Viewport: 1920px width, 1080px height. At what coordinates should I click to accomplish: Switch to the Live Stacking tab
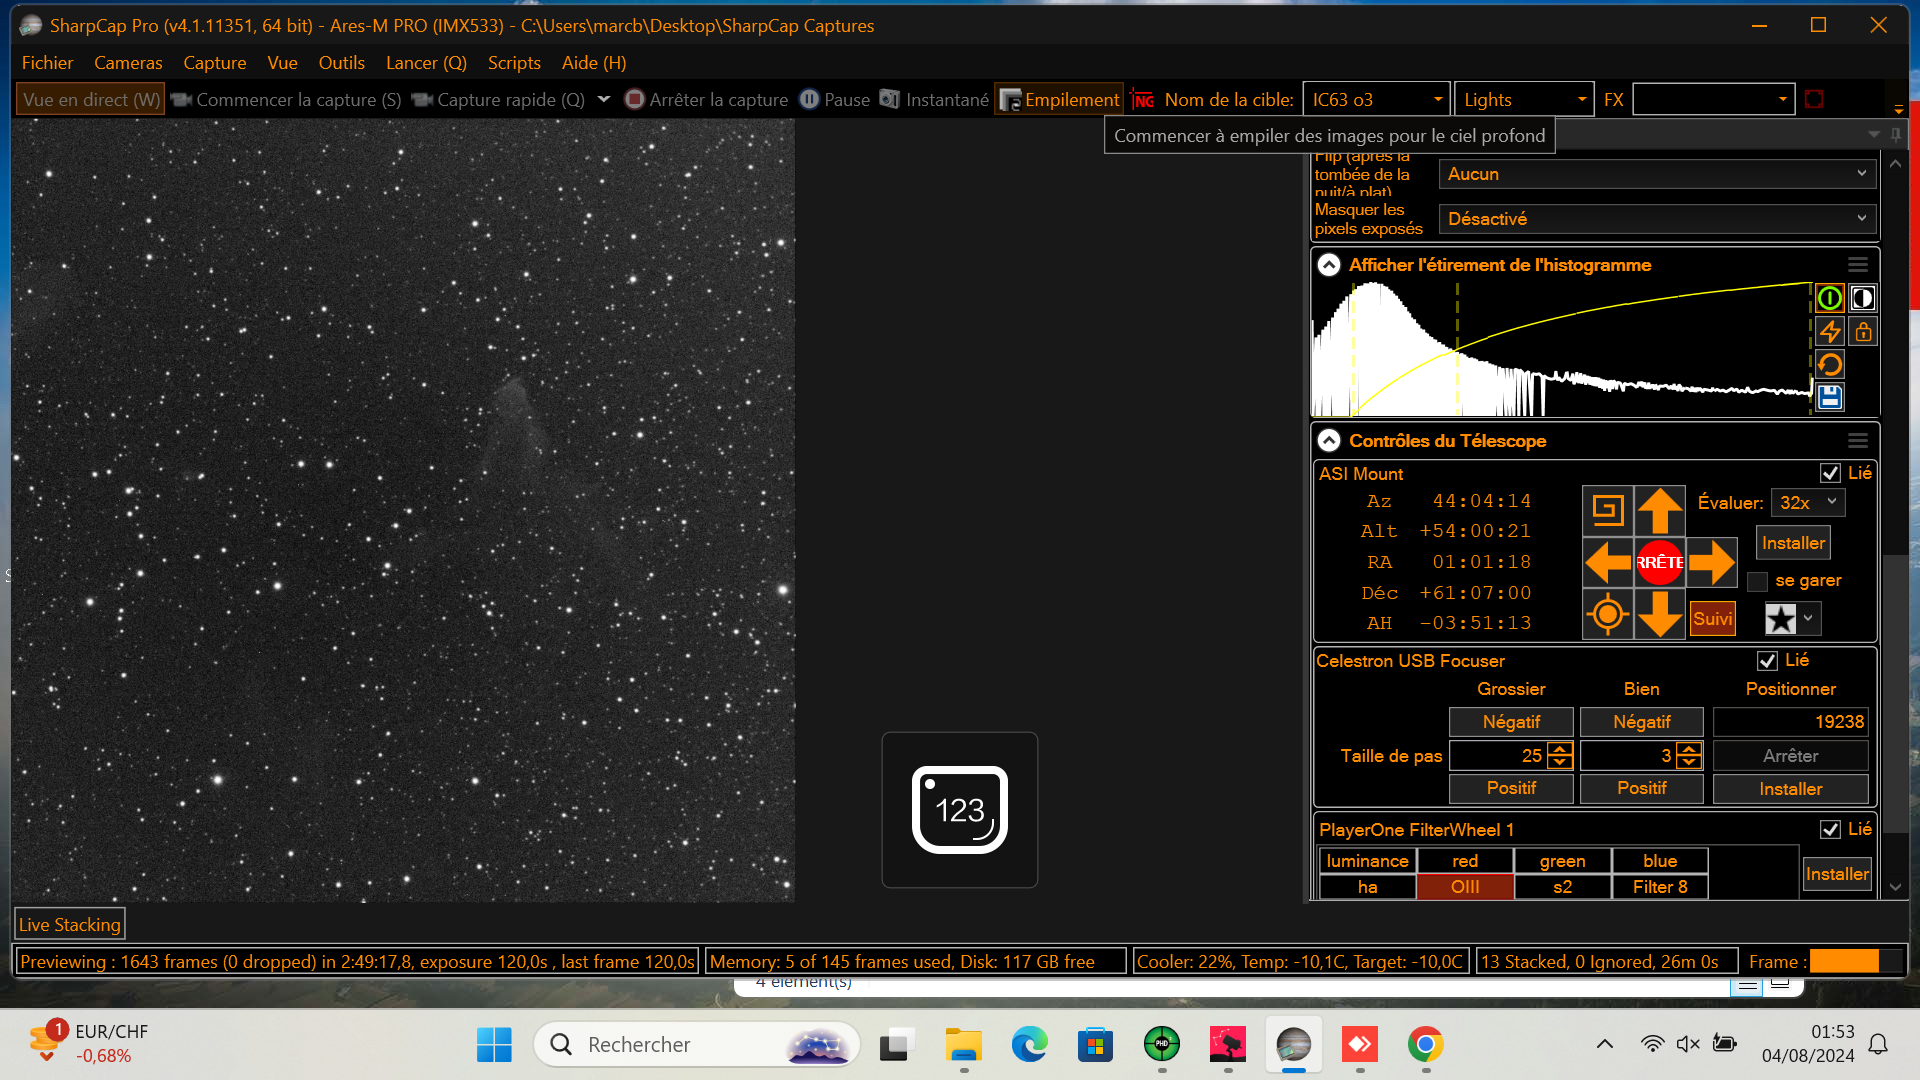69,925
